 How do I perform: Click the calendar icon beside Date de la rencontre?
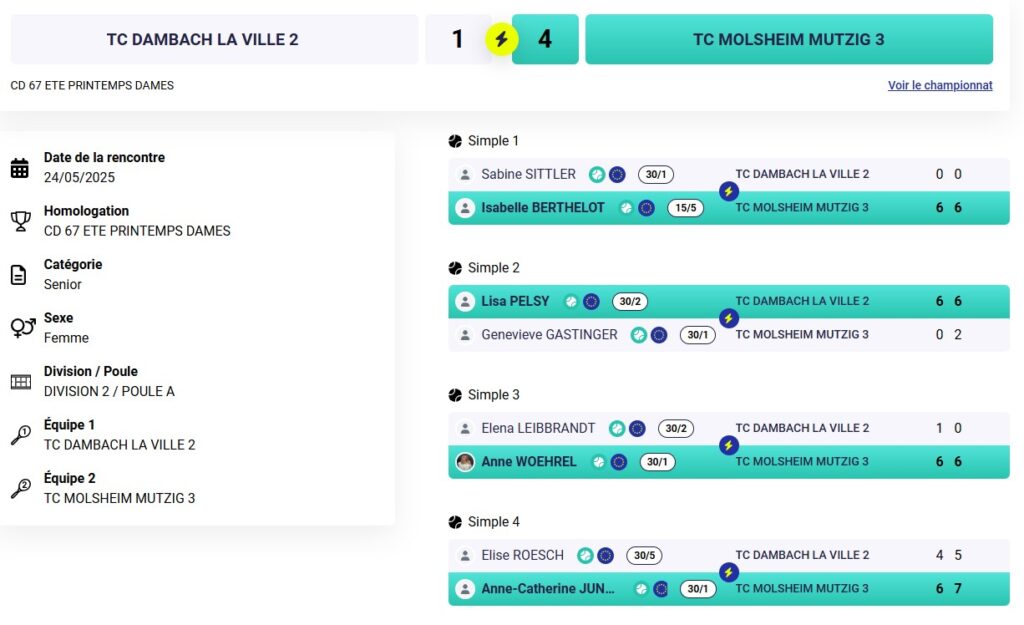click(20, 168)
